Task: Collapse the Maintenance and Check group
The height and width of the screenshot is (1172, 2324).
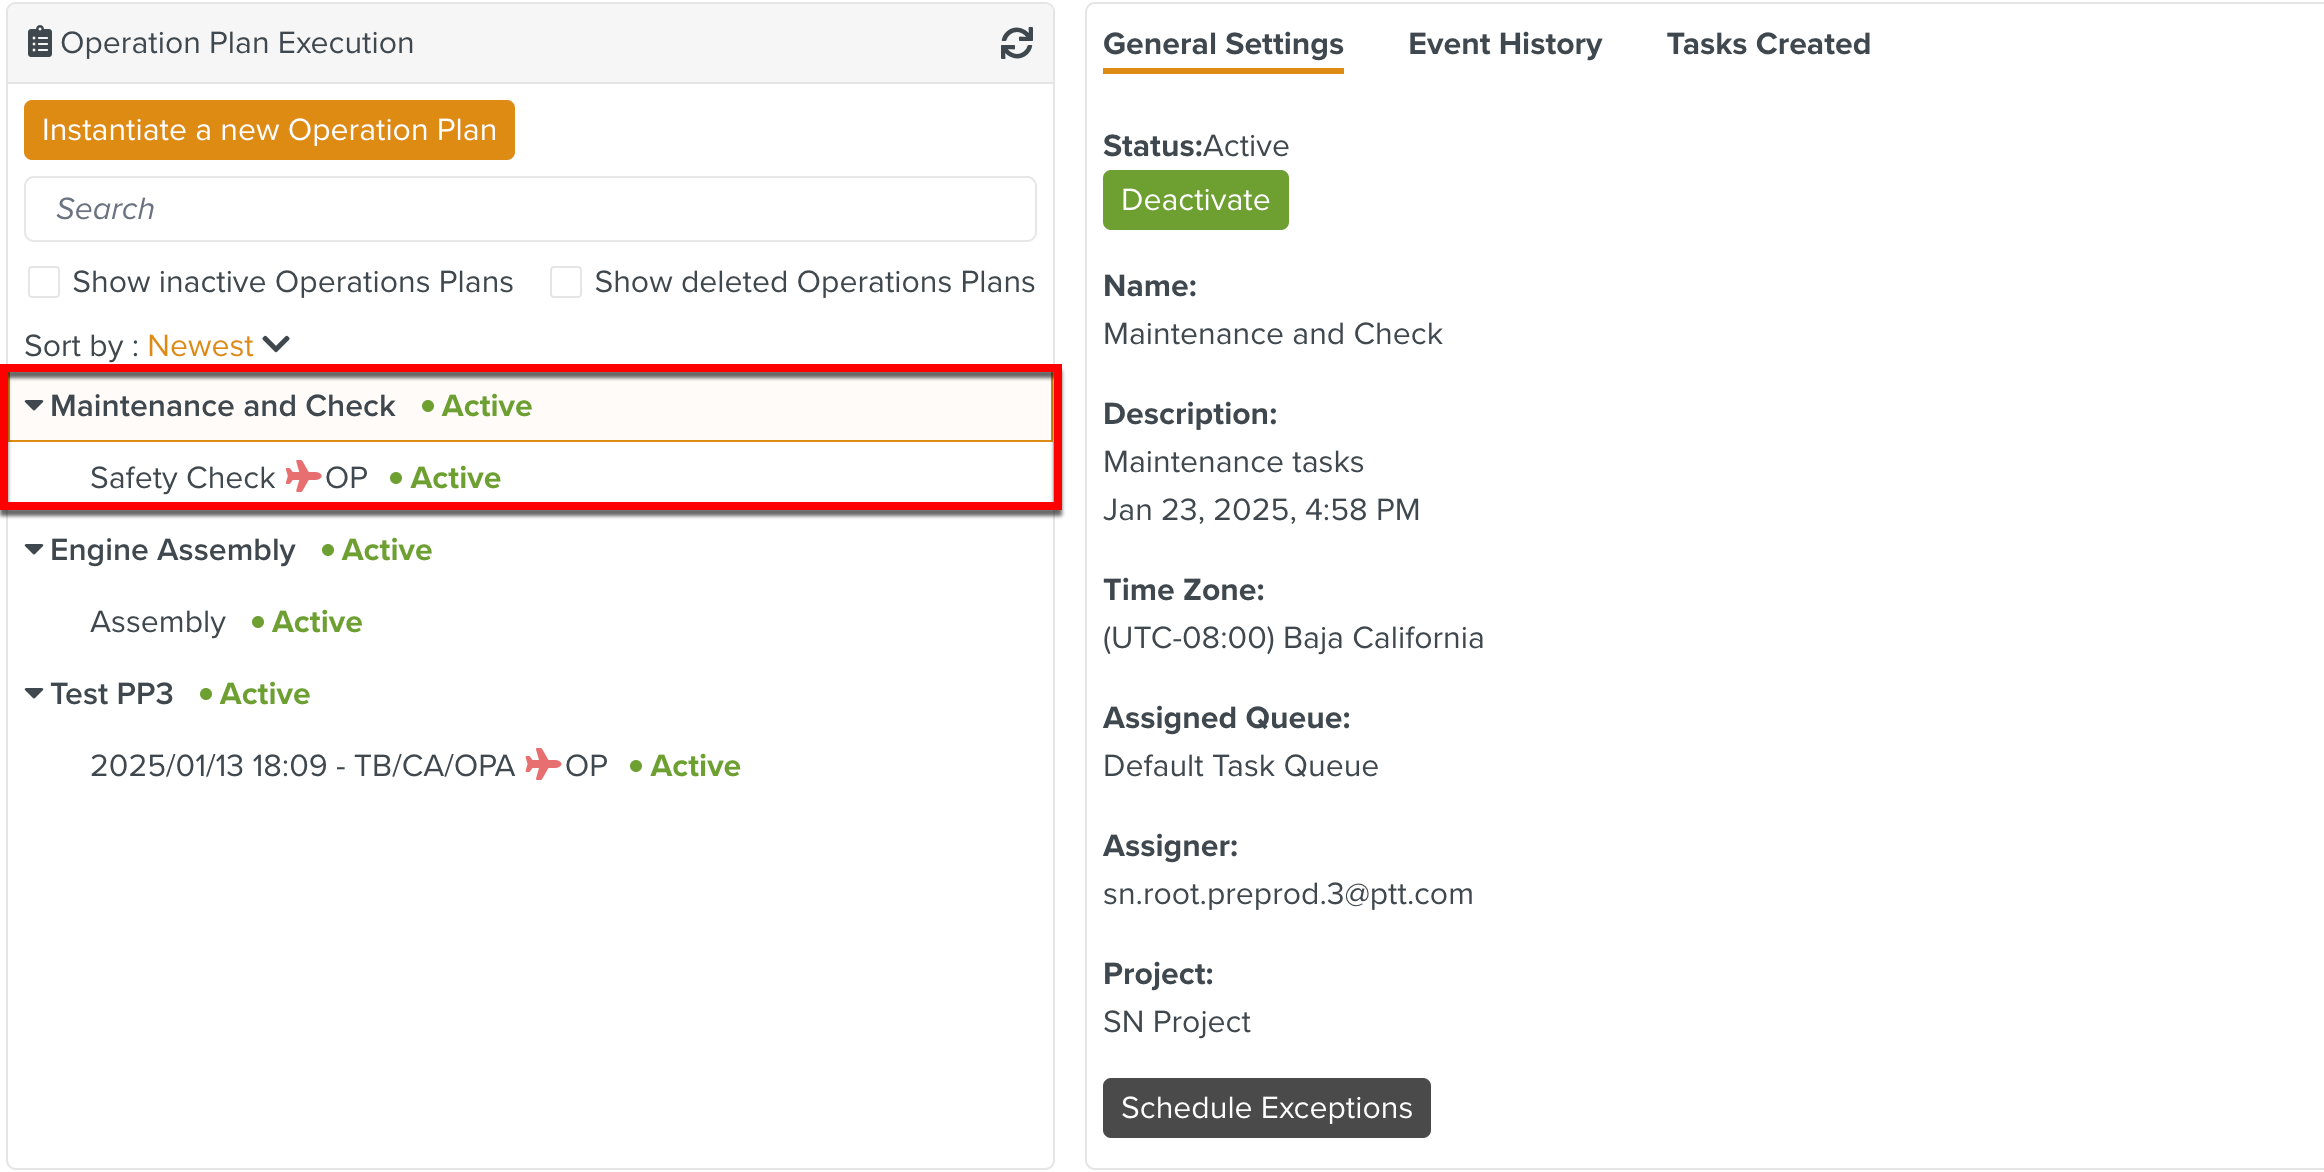Action: tap(34, 406)
